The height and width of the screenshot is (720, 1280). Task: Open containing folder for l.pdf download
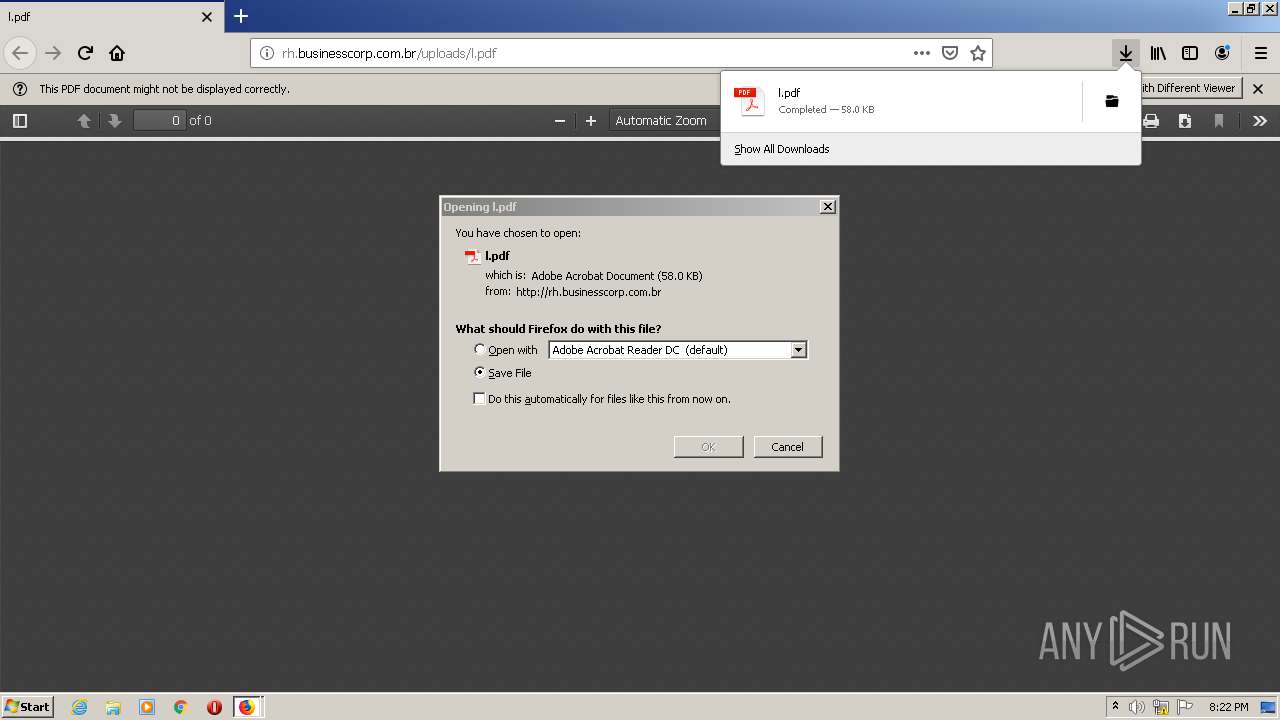click(x=1111, y=101)
